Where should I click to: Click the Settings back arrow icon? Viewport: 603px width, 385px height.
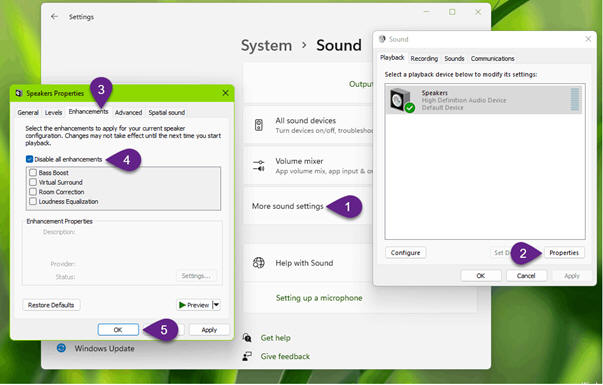pyautogui.click(x=54, y=17)
